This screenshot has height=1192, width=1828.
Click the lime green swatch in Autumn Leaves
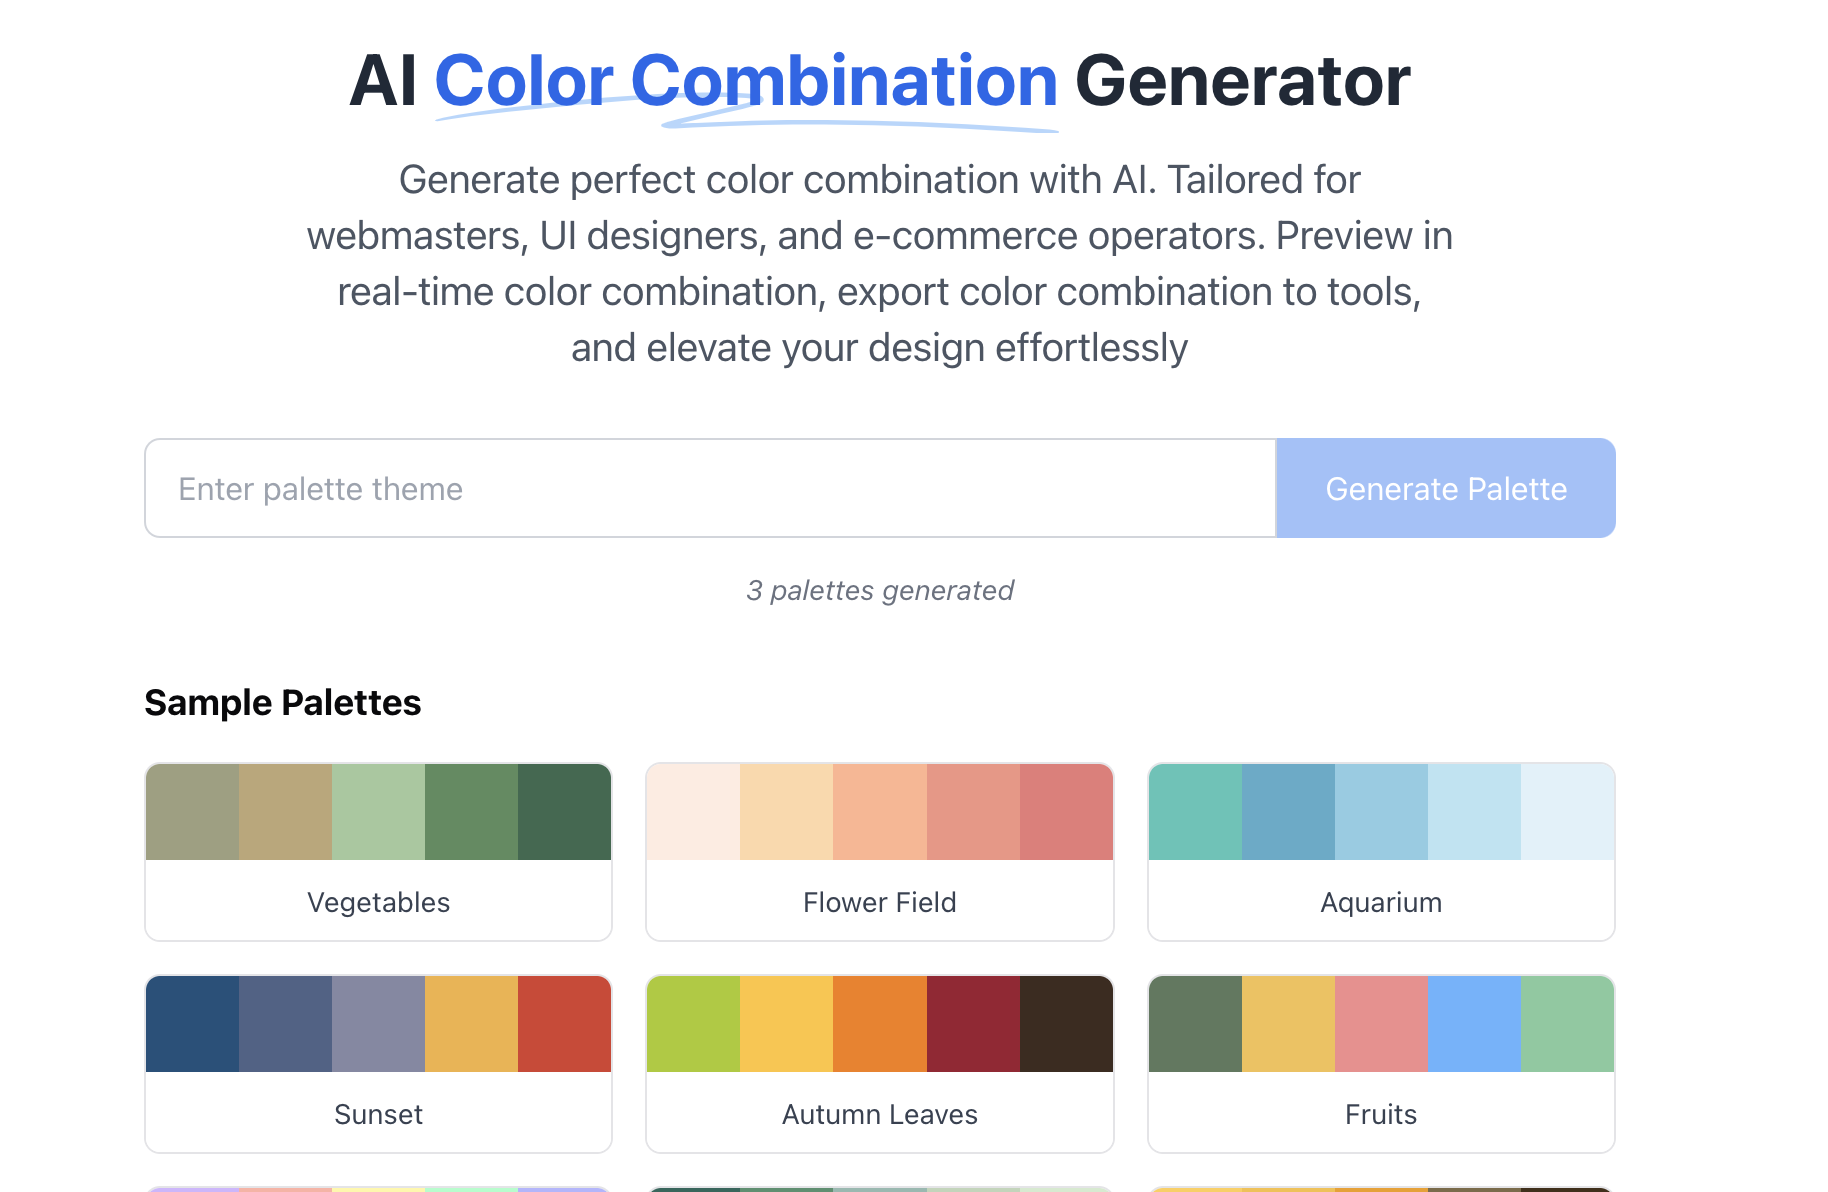pos(693,1023)
